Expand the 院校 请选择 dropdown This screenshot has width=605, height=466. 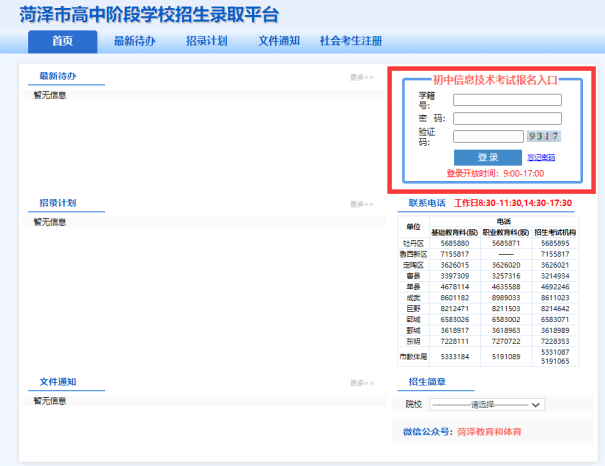pos(487,405)
